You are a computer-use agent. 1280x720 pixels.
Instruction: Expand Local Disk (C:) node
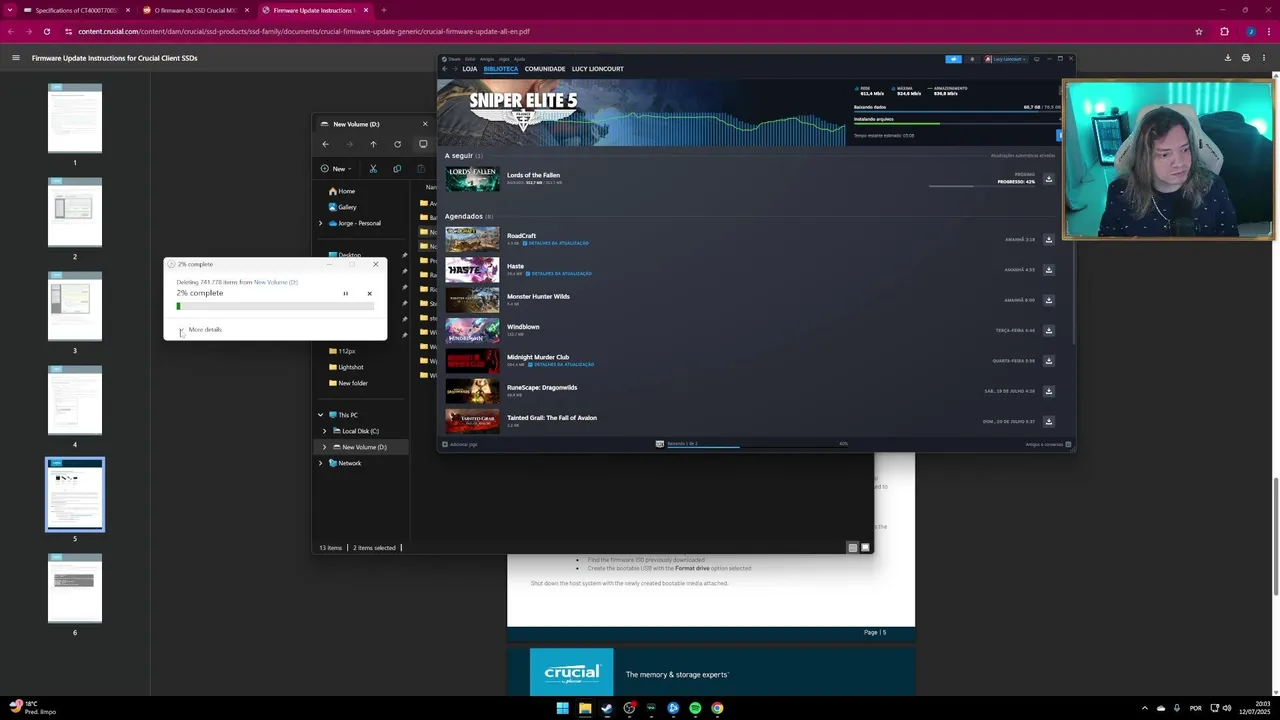pyautogui.click(x=324, y=431)
